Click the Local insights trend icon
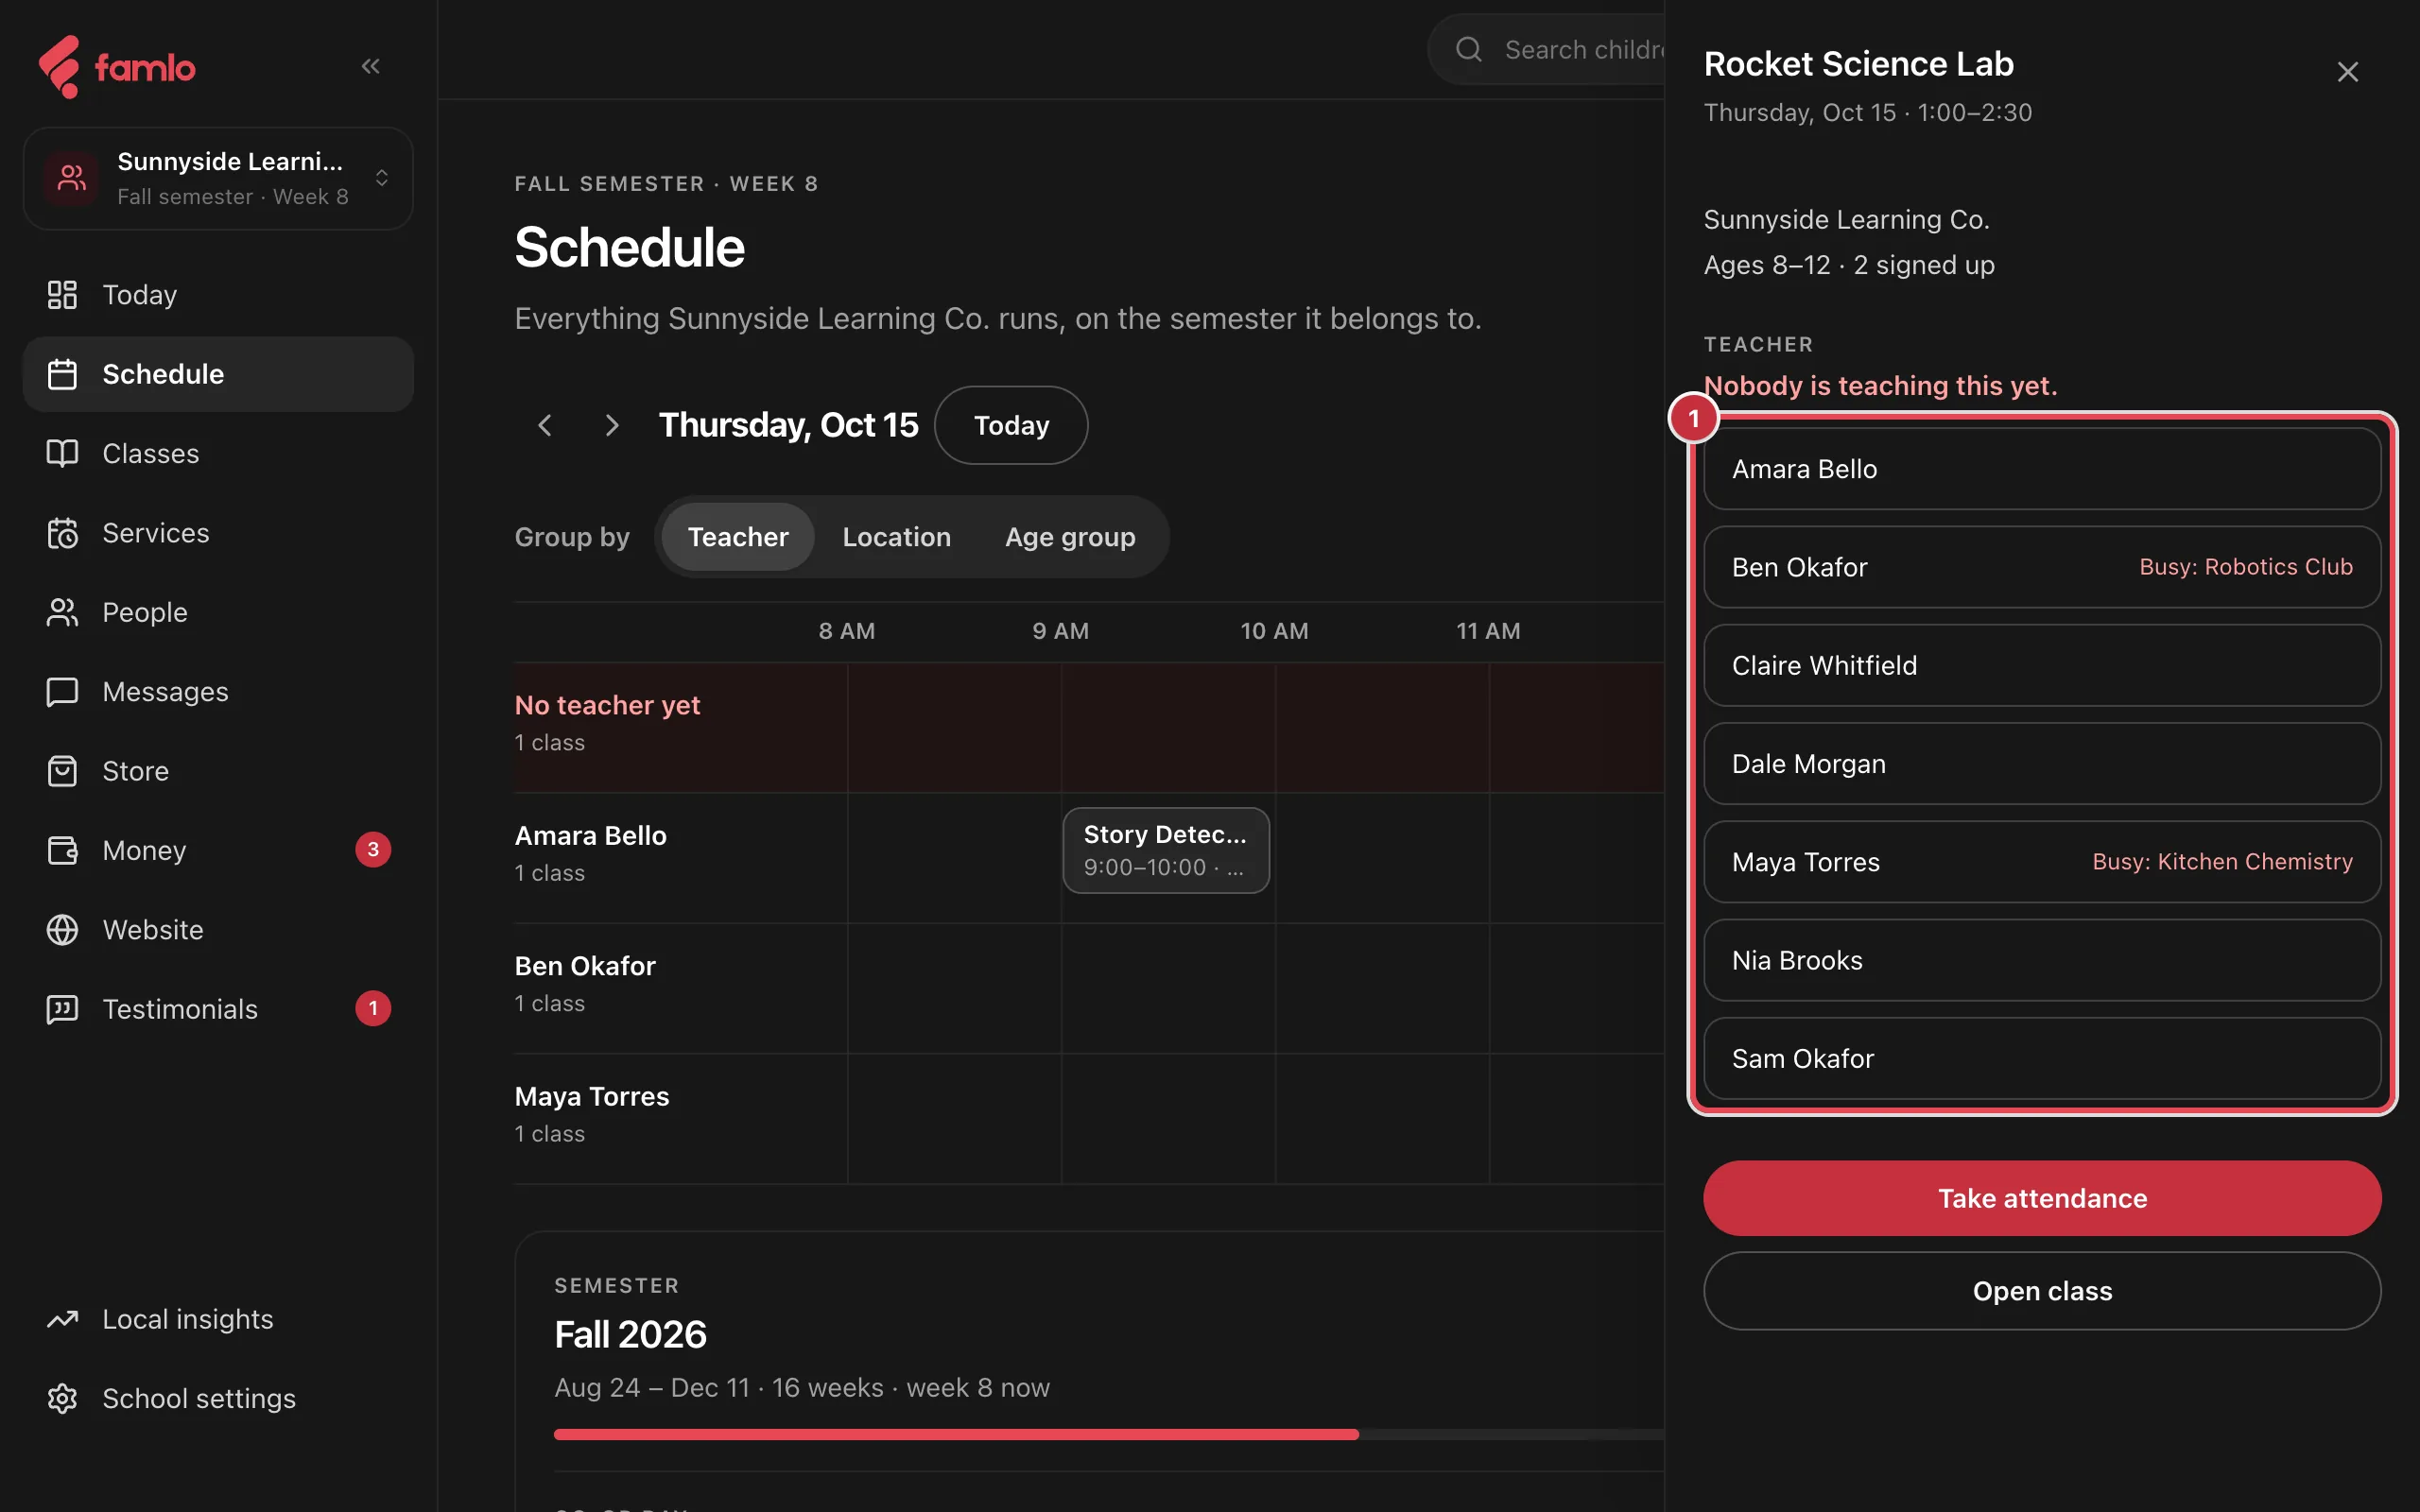This screenshot has width=2420, height=1512. pyautogui.click(x=62, y=1319)
